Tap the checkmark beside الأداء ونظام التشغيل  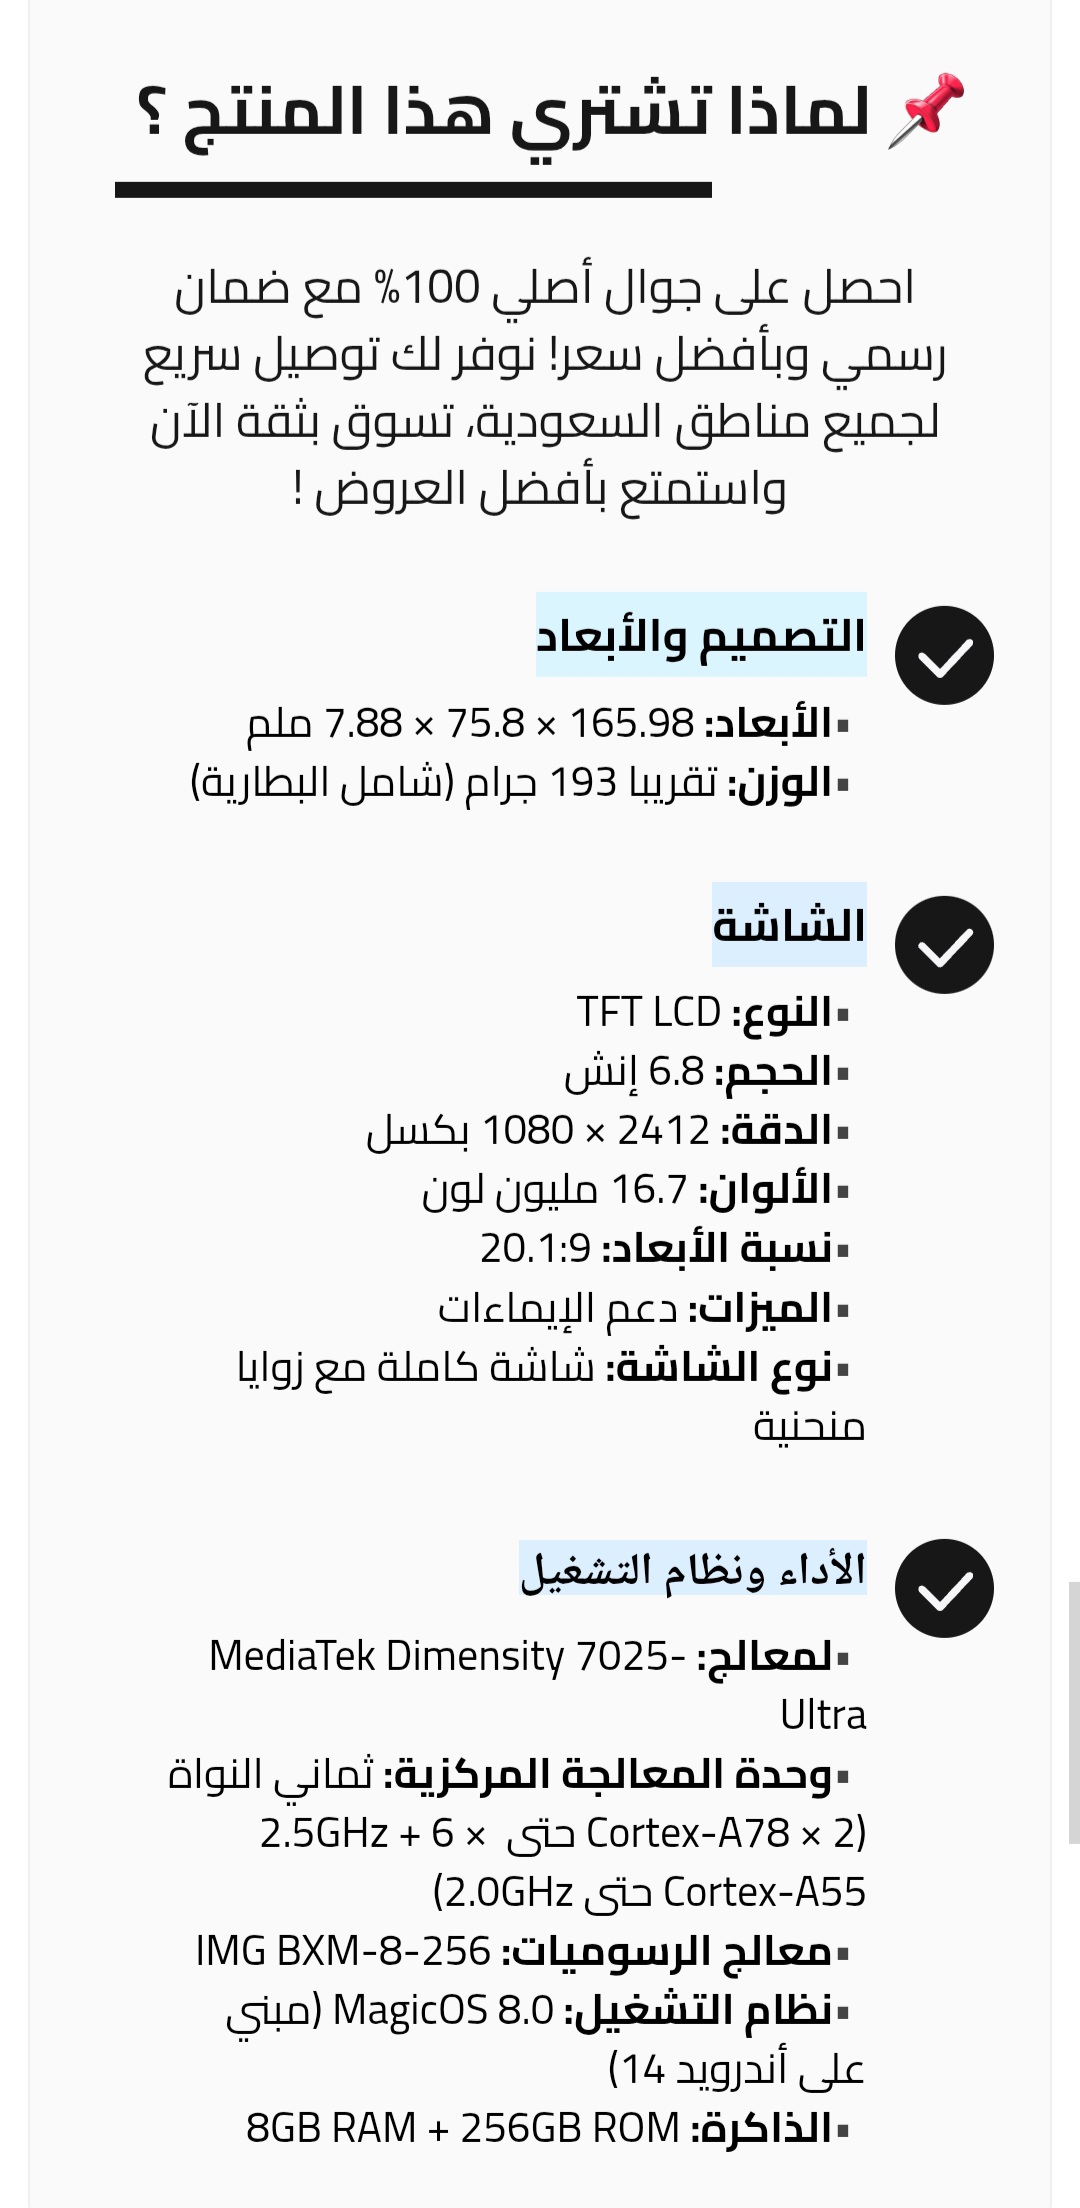(x=944, y=1588)
